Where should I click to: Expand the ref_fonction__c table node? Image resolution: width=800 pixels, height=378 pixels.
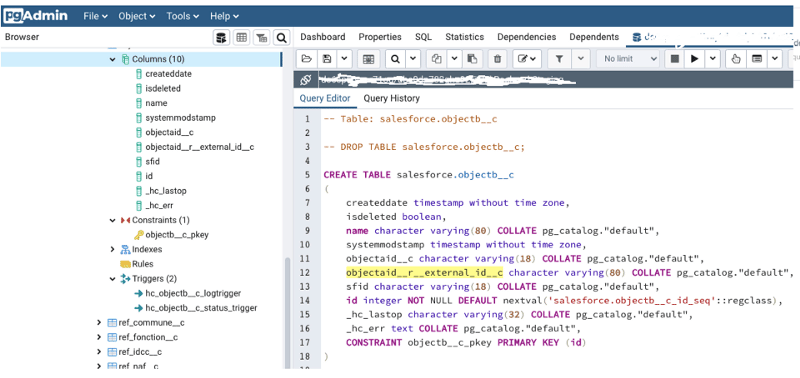99,337
